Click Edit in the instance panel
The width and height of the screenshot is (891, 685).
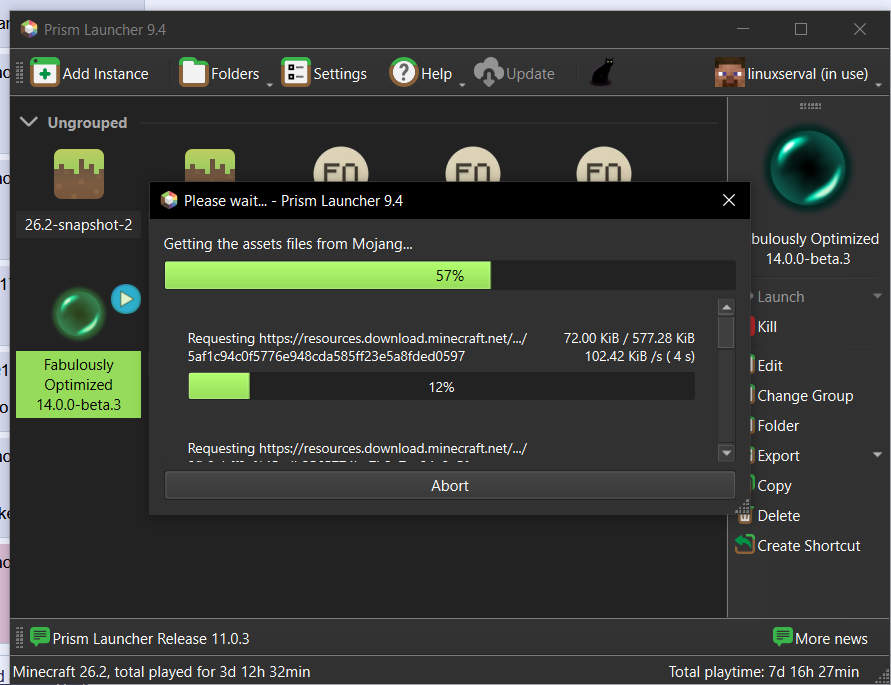769,366
